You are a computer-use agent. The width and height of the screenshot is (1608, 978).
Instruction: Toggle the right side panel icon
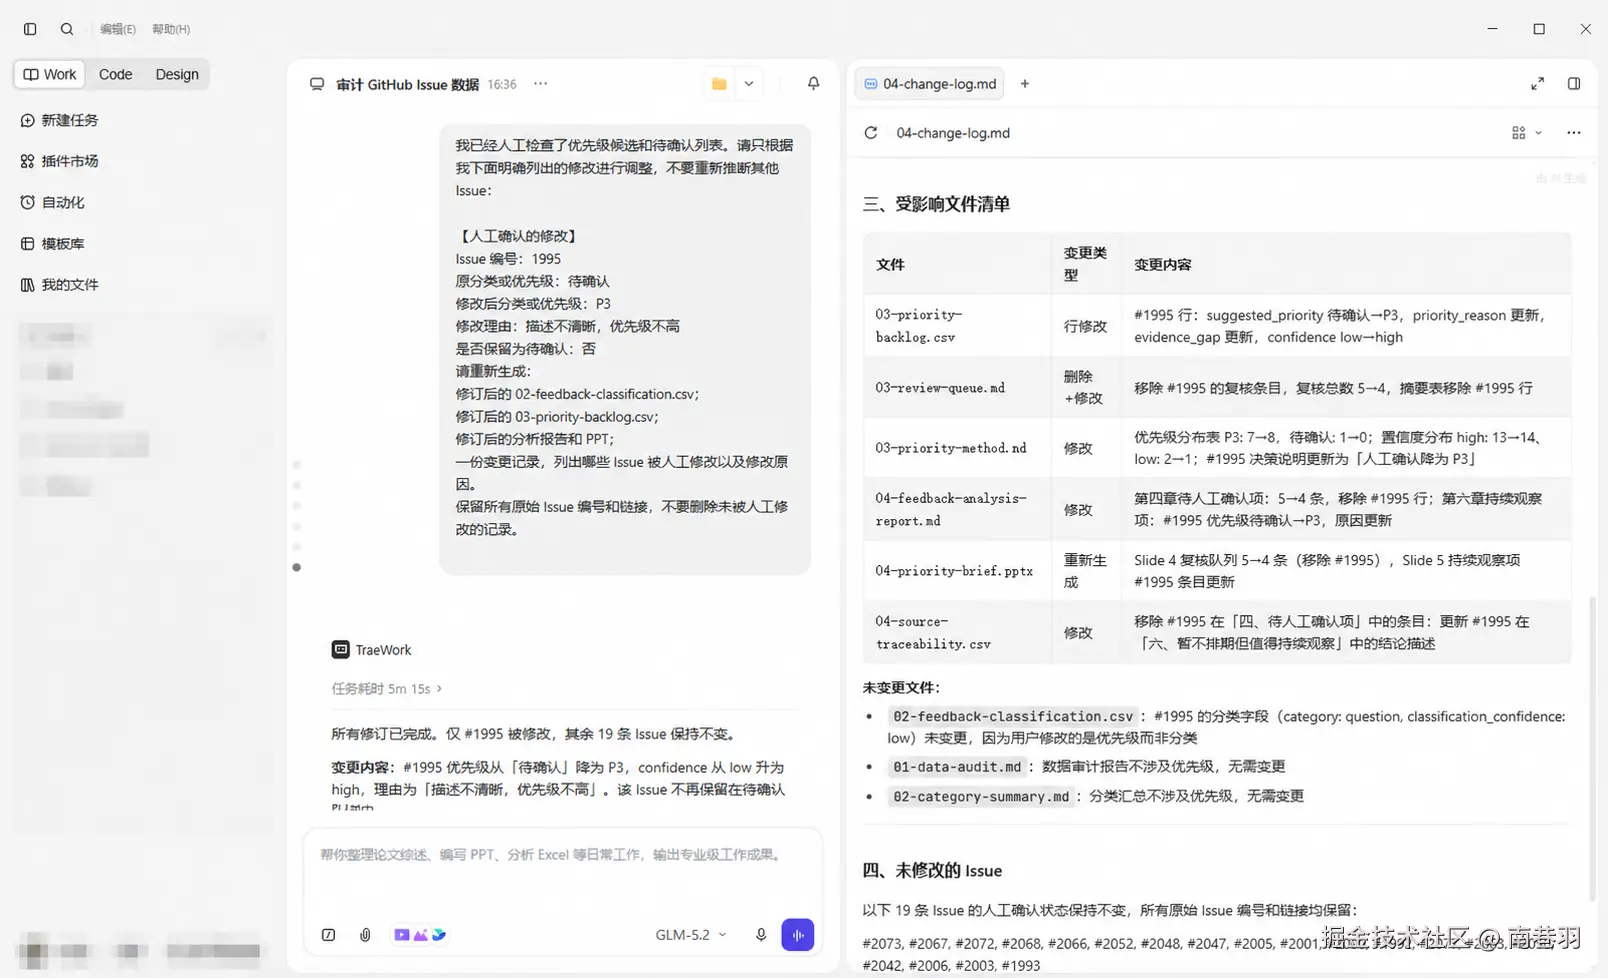(x=1574, y=84)
